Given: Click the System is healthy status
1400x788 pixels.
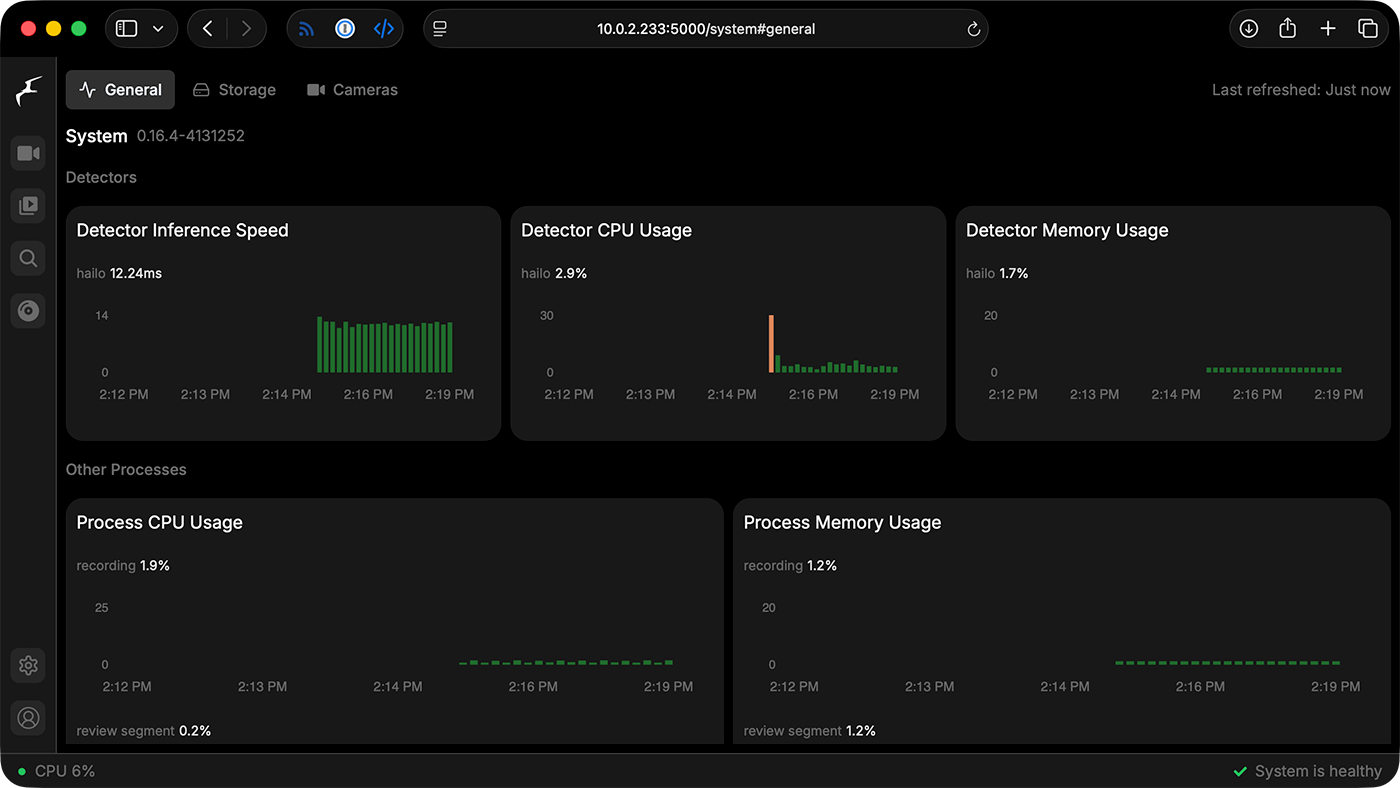Looking at the screenshot, I should pos(1307,771).
